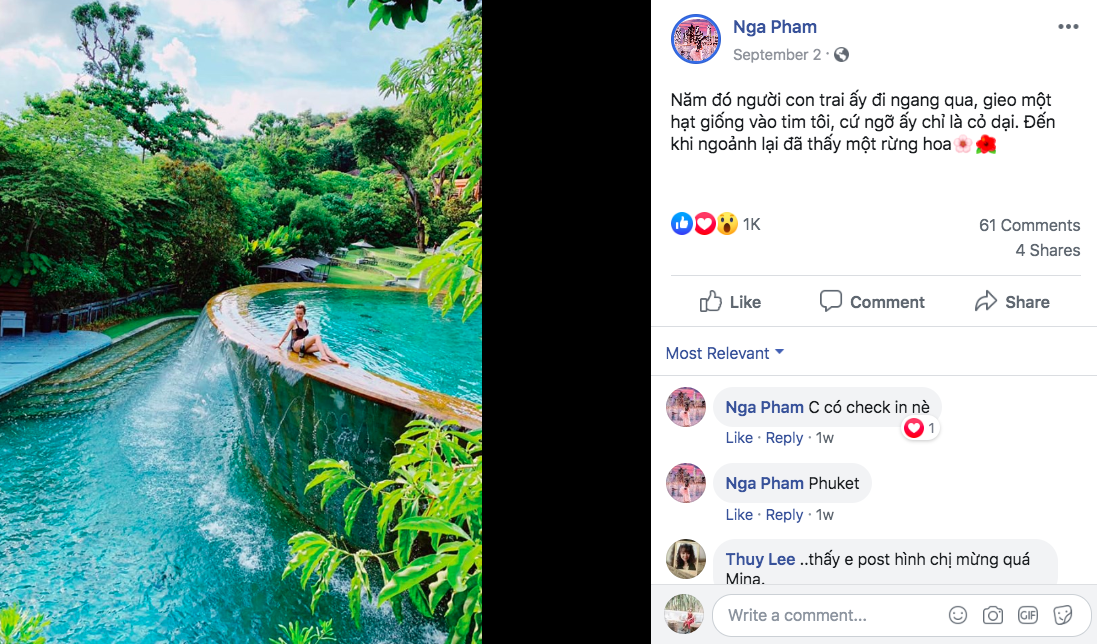The height and width of the screenshot is (644, 1097).
Task: Open the 61 Comments list
Action: click(1029, 225)
